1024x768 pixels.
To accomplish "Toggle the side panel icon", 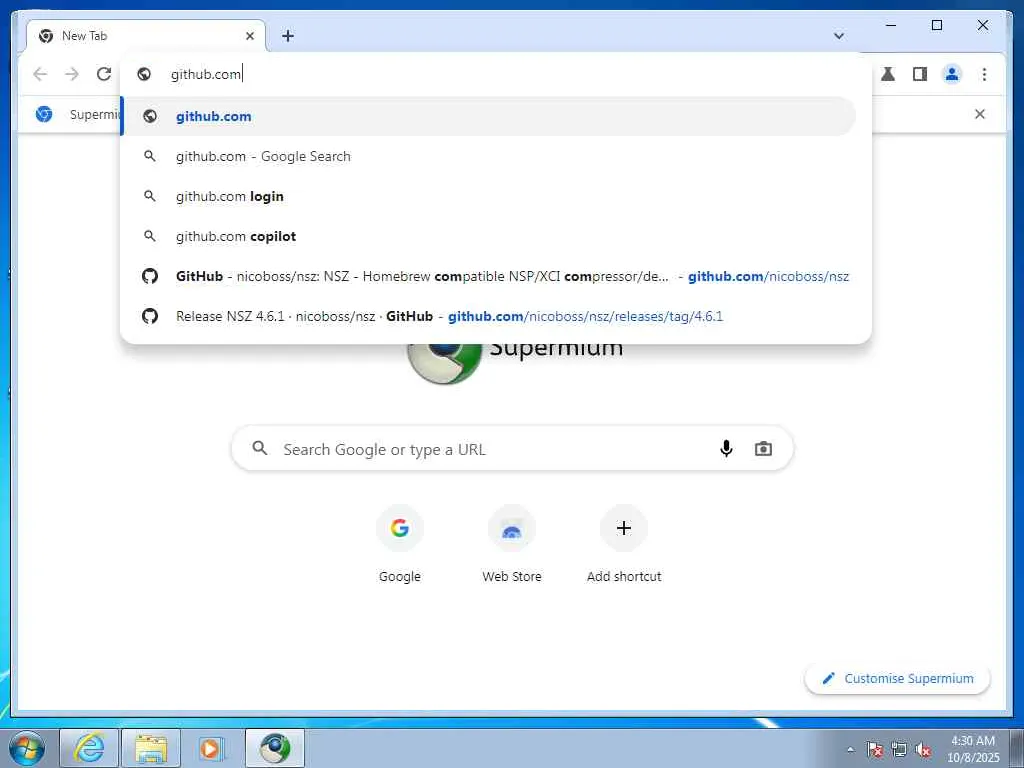I will coord(920,74).
